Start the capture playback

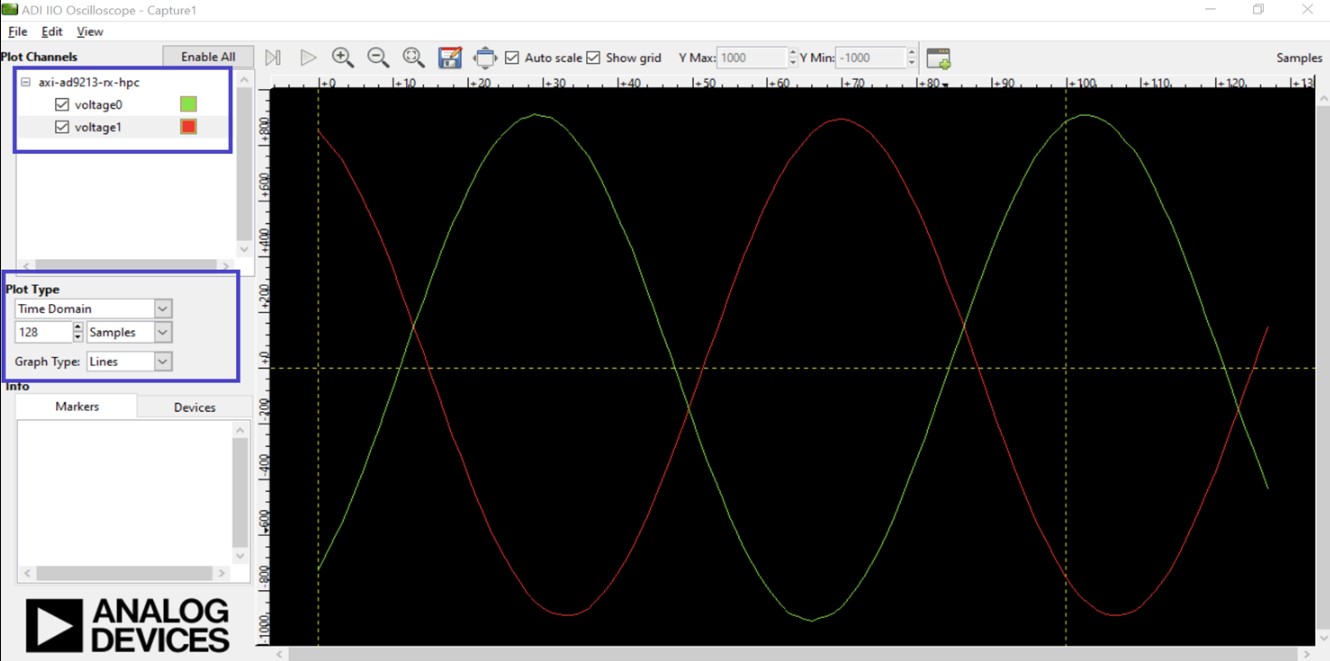tap(308, 57)
